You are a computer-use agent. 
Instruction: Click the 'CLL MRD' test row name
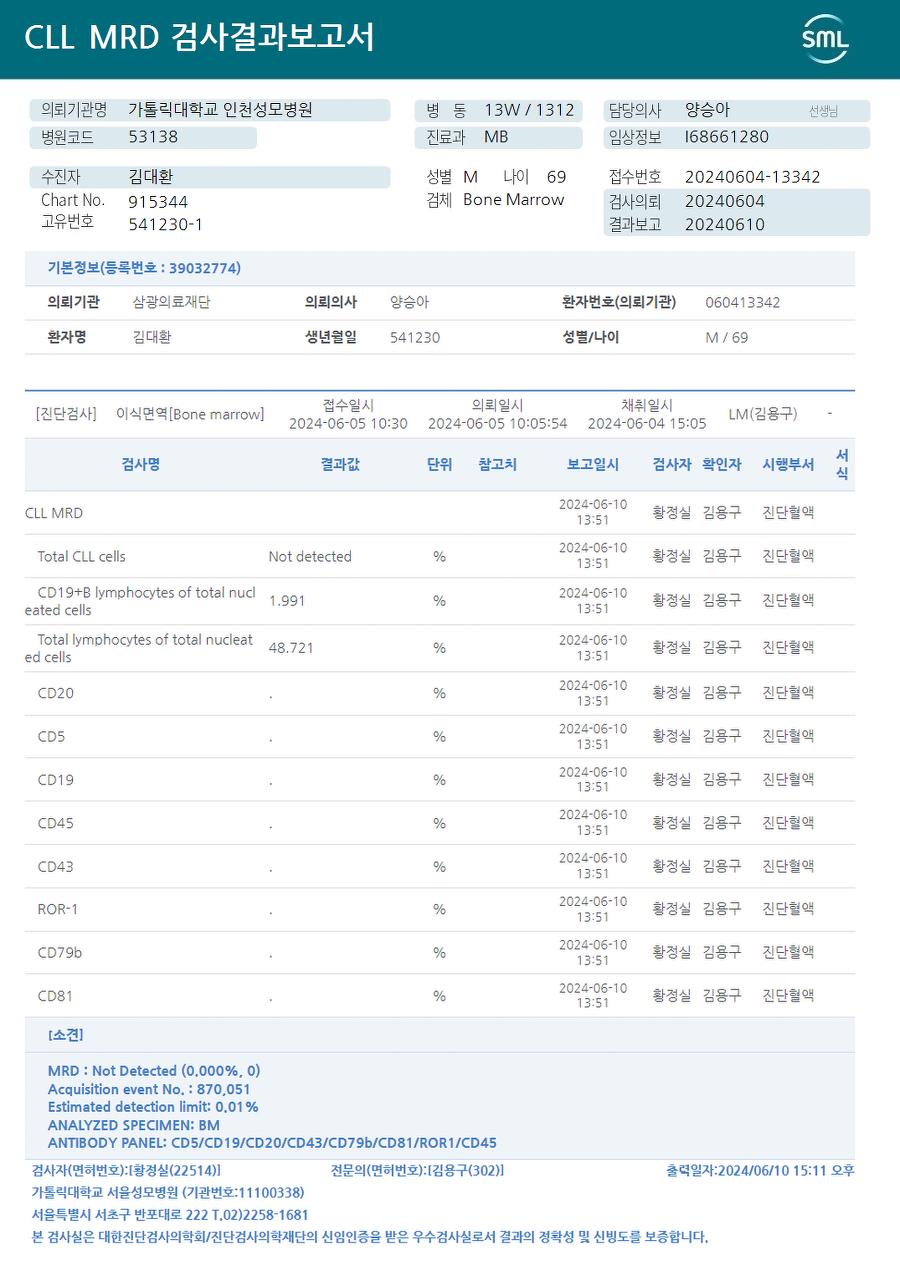54,513
